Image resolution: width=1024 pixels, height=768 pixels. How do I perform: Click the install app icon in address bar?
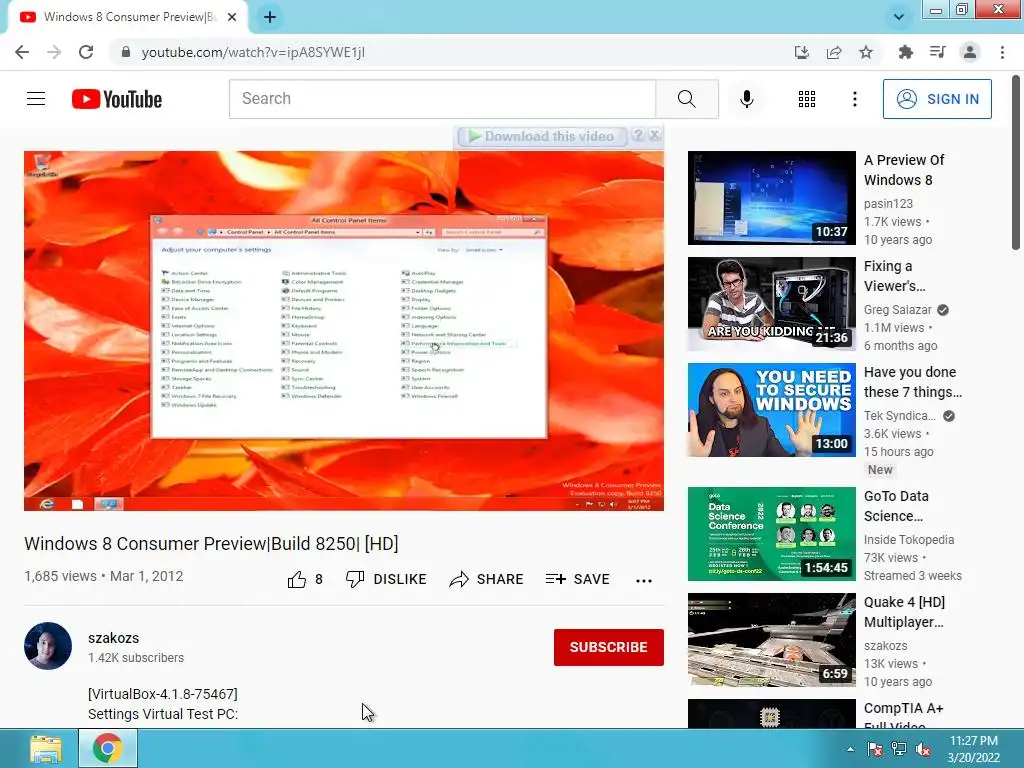[x=801, y=52]
